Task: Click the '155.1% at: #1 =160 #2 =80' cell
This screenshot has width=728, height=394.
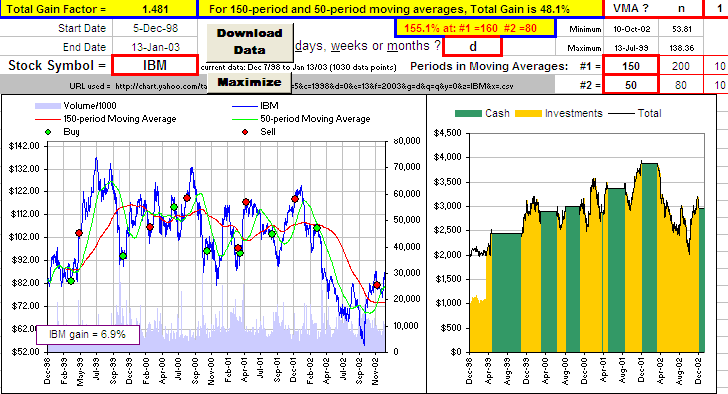Action: pyautogui.click(x=474, y=28)
